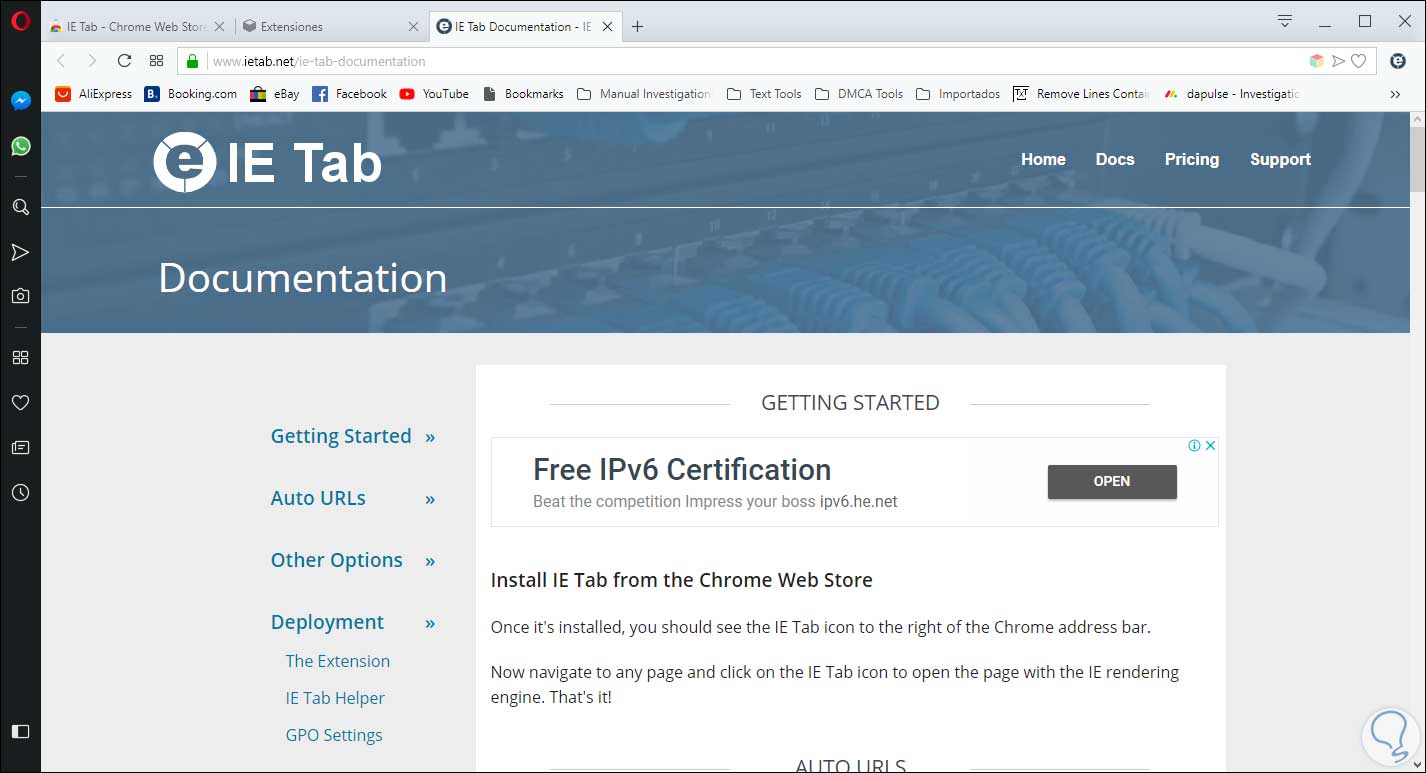Open Support in the site menu
Image resolution: width=1426 pixels, height=773 pixels.
coord(1280,159)
